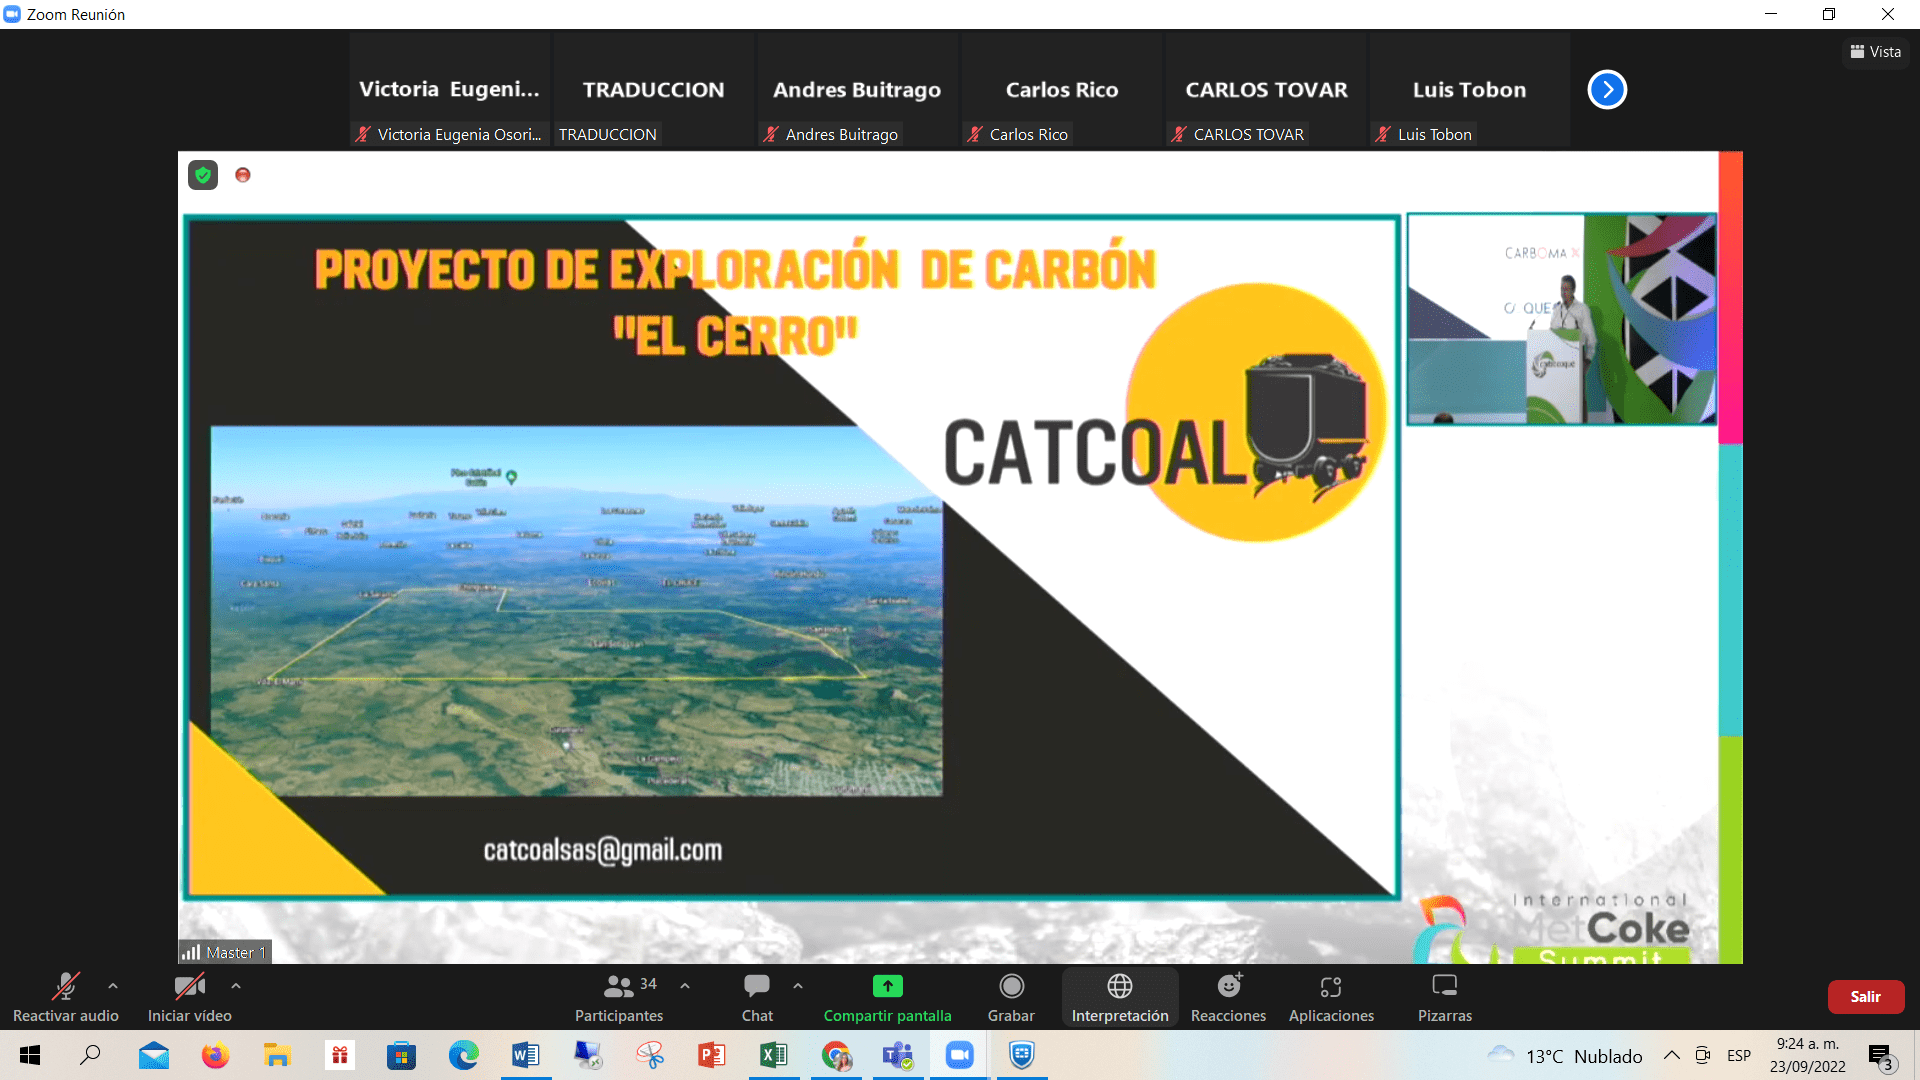The height and width of the screenshot is (1080, 1920).
Task: Click Zoom icon in taskbar
Action: coord(960,1055)
